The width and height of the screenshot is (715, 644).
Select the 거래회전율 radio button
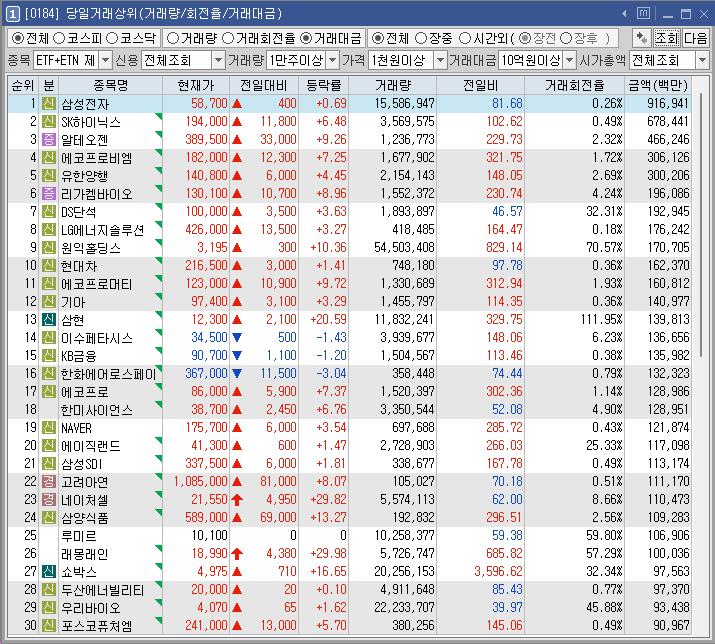[x=228, y=38]
